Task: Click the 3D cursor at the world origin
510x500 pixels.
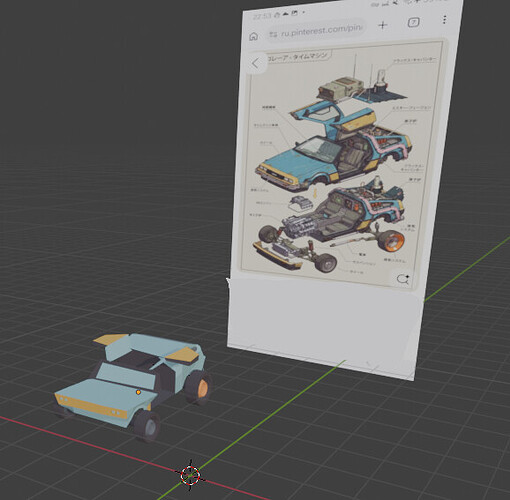Action: (x=191, y=475)
